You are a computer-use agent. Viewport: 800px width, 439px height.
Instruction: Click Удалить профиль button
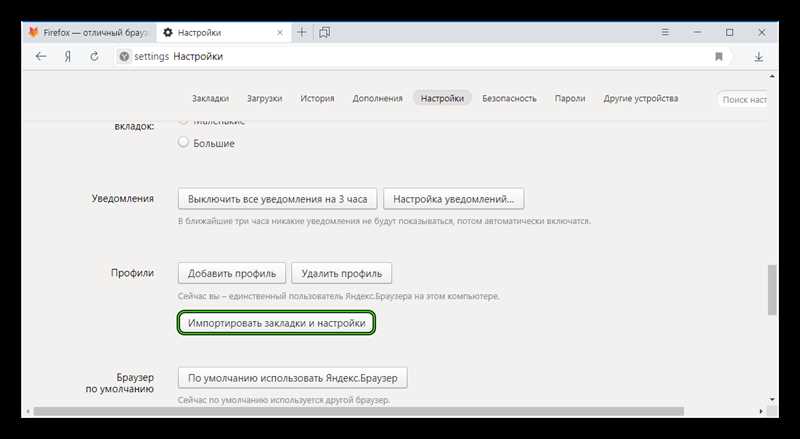point(341,273)
